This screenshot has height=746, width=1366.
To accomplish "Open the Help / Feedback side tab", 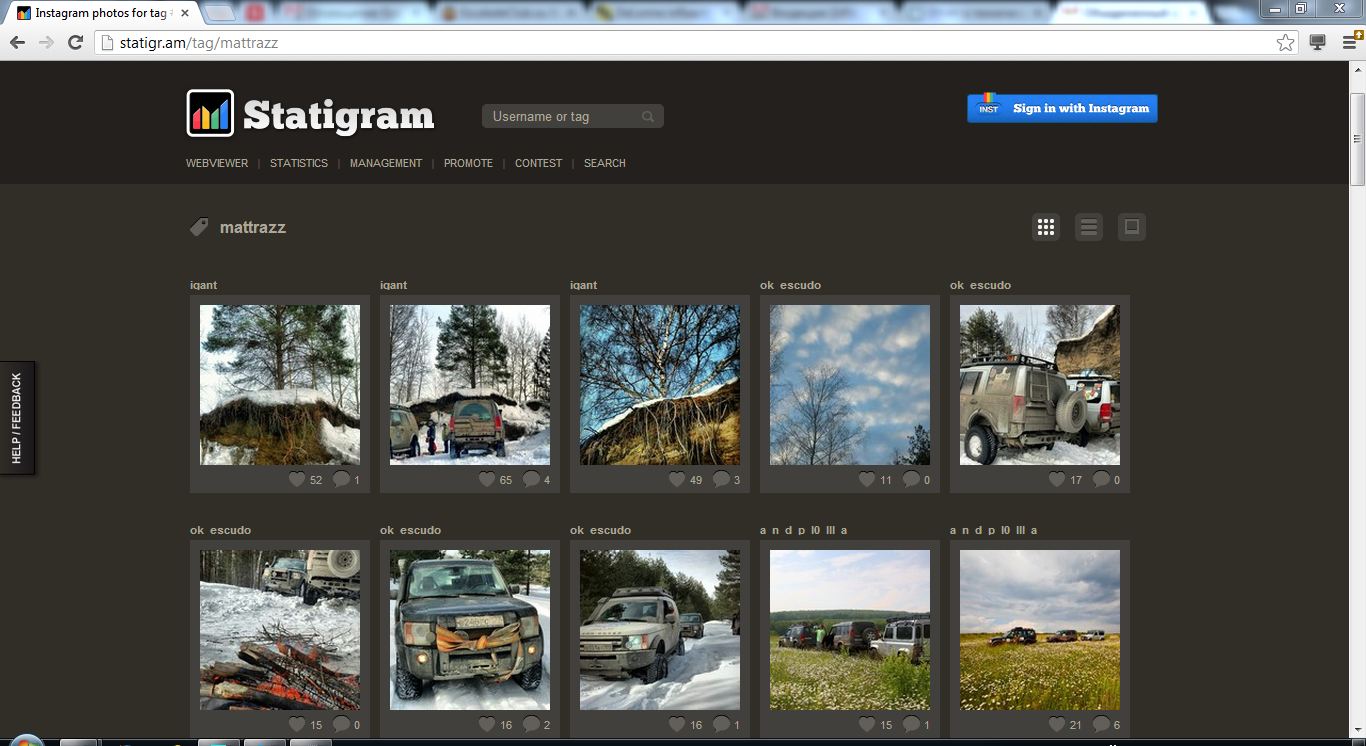I will tap(17, 418).
